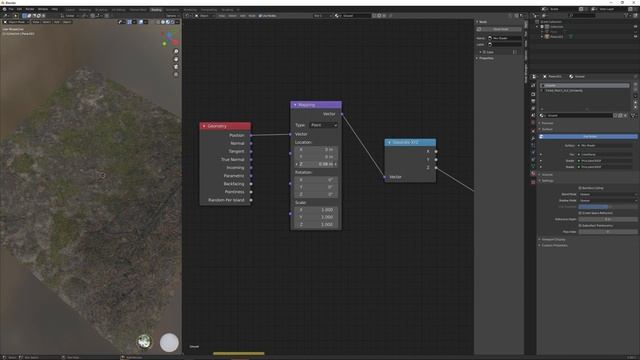This screenshot has height=360, width=640.
Task: Open the Mapping node Type dropdown
Action: 324,125
